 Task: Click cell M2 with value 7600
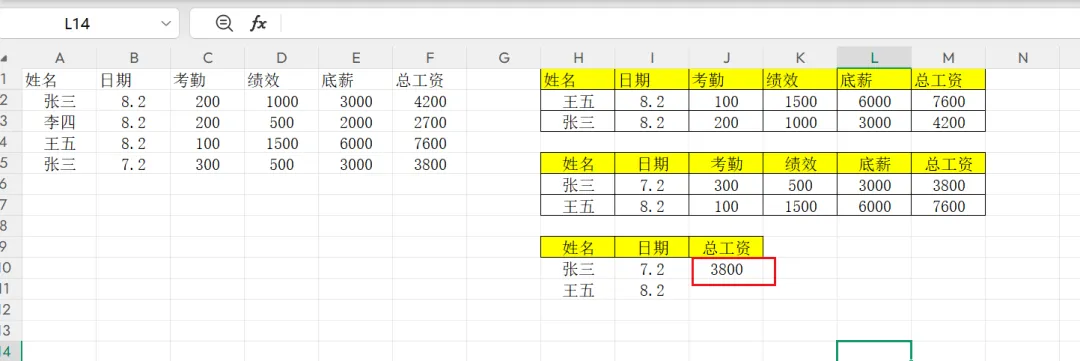[948, 102]
